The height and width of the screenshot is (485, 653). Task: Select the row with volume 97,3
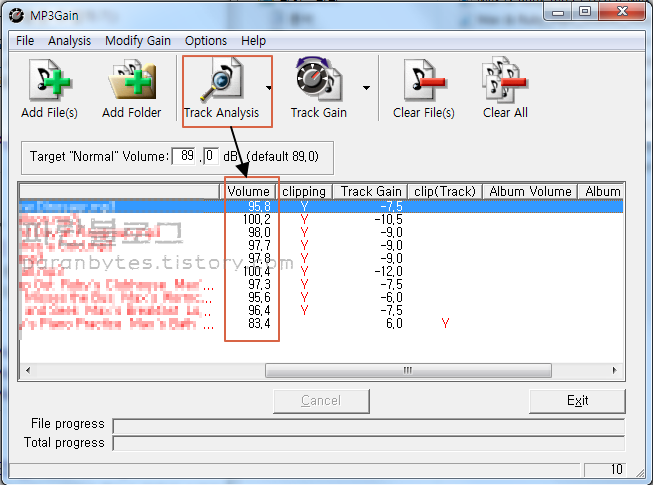(321, 284)
